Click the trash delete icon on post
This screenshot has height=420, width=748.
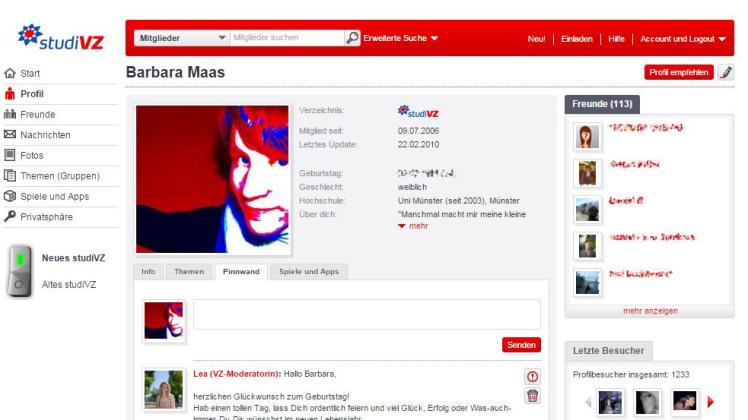(532, 396)
